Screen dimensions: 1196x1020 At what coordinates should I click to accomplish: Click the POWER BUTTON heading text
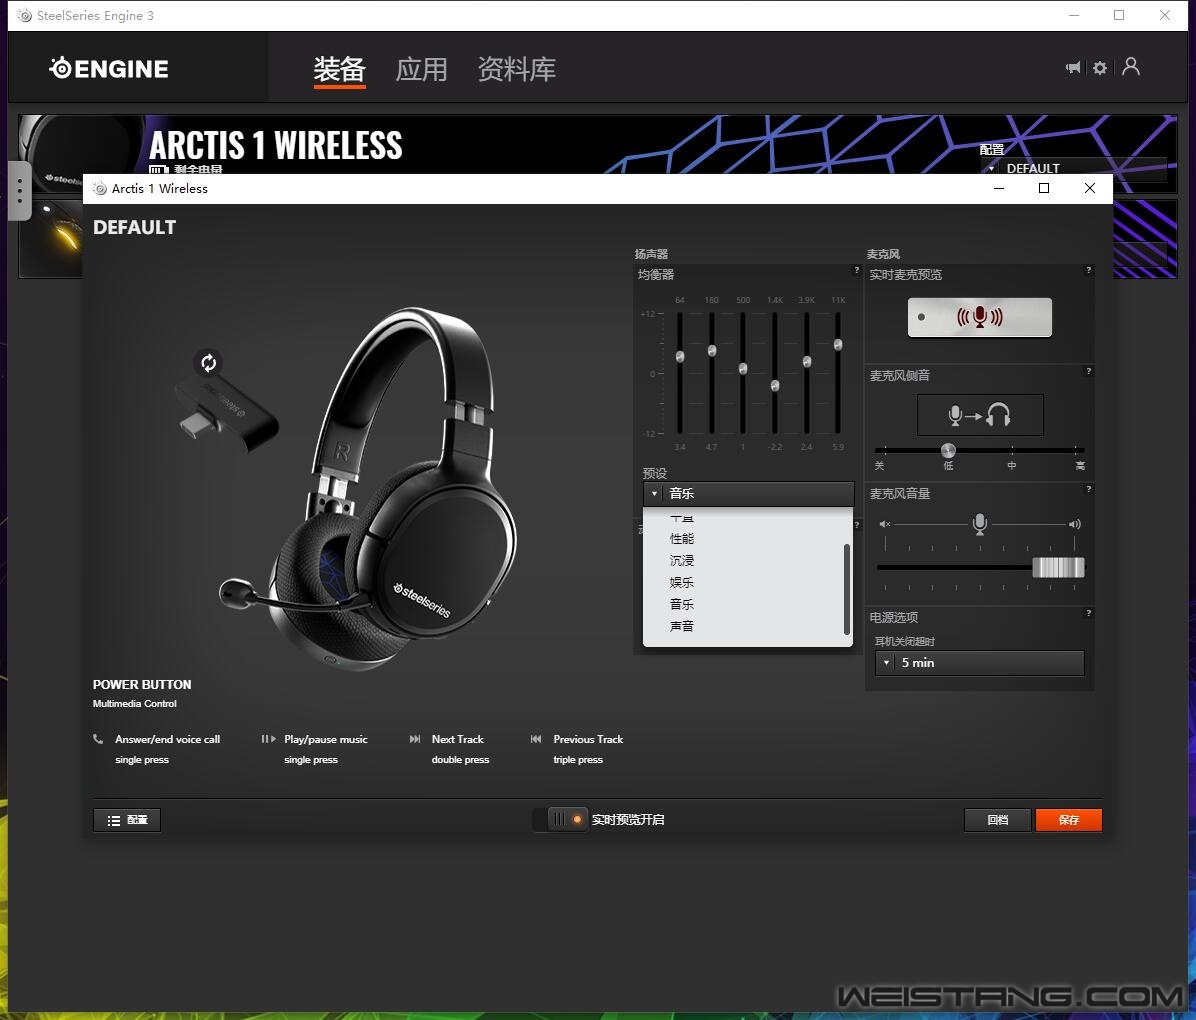[142, 684]
